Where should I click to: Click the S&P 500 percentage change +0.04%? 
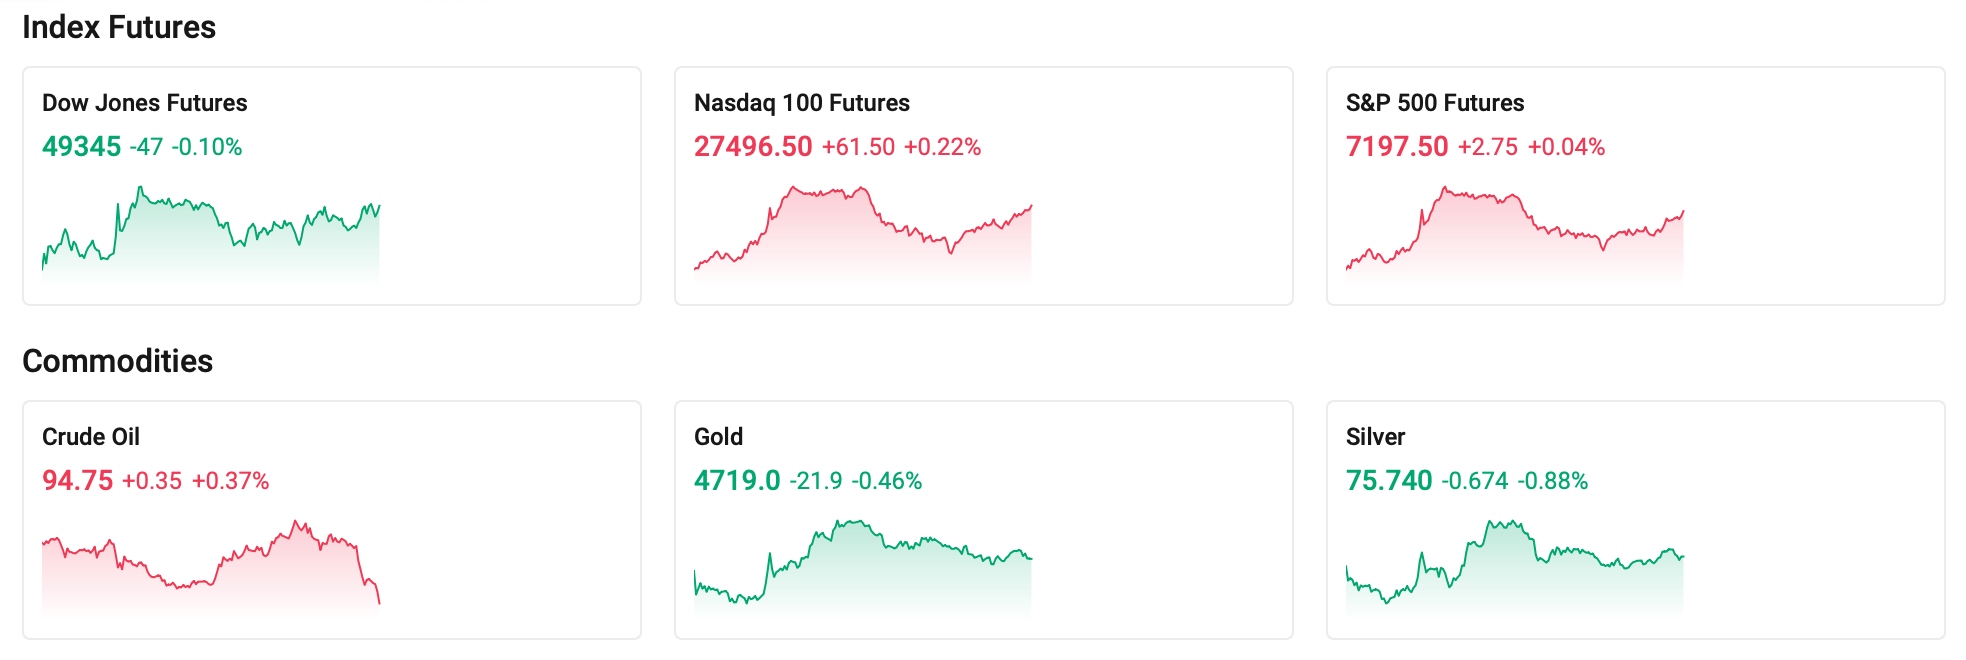point(1566,146)
